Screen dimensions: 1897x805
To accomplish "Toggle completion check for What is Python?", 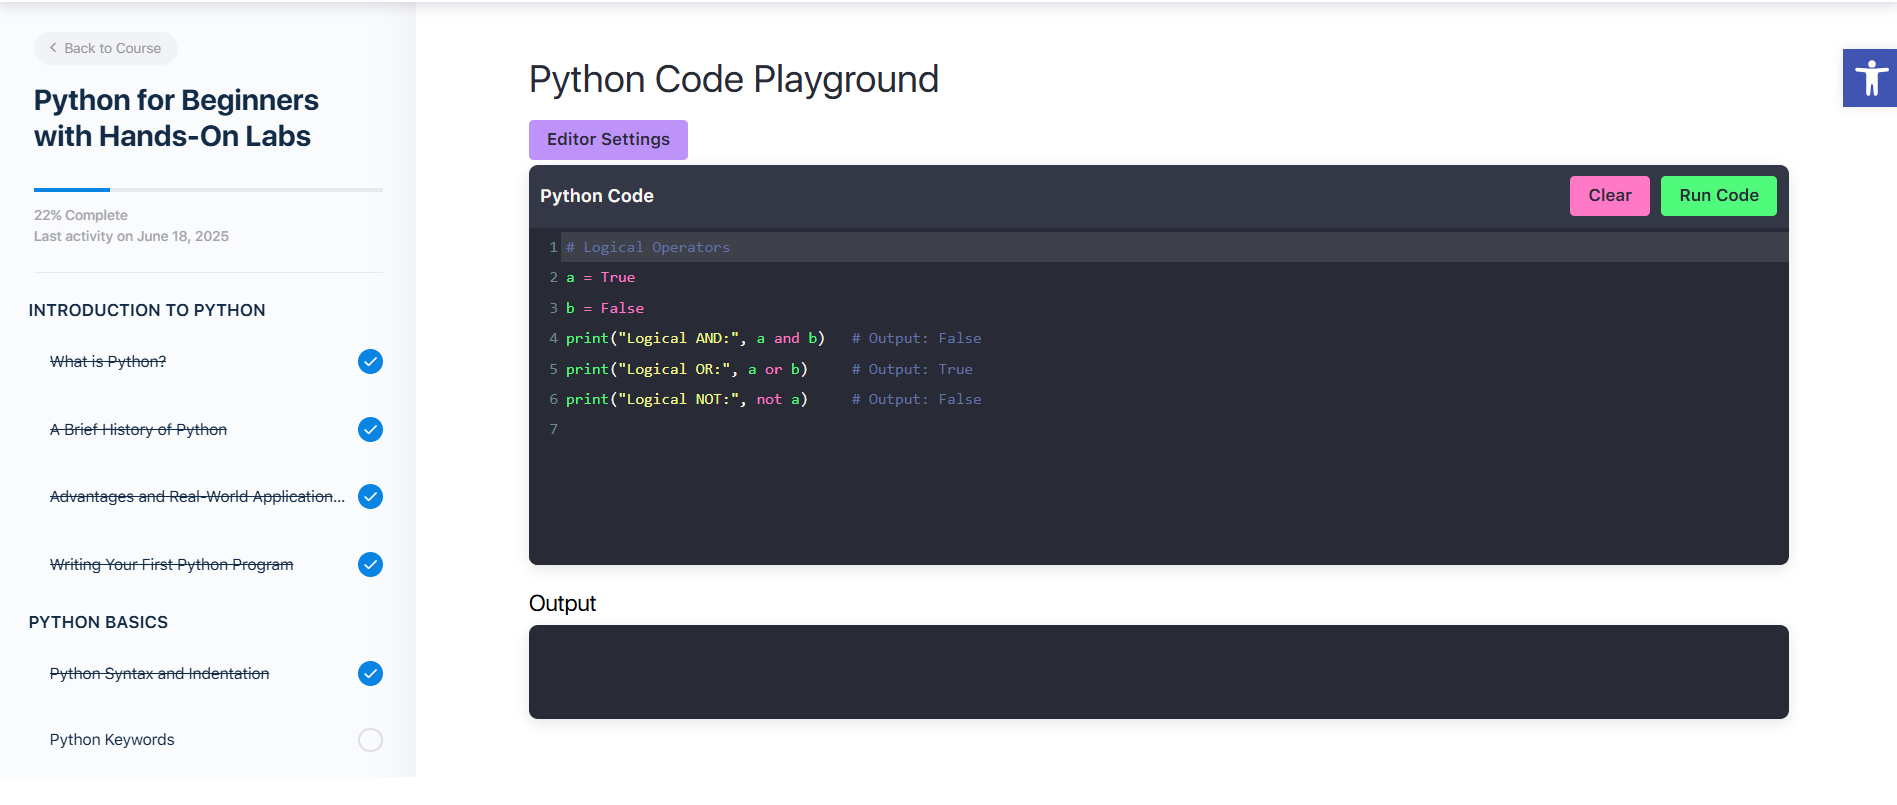I will click(x=370, y=362).
